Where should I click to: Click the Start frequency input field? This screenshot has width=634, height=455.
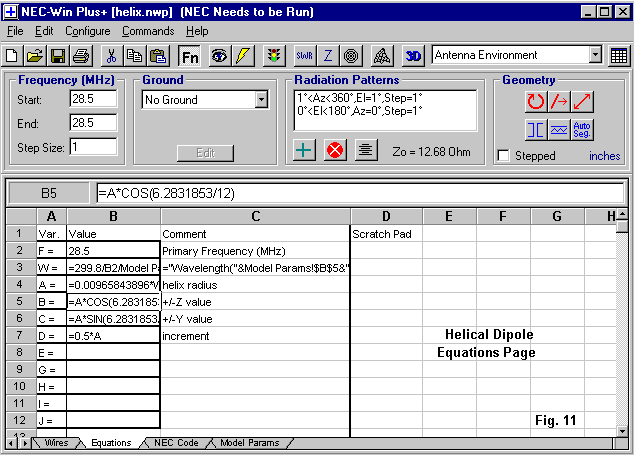click(x=92, y=99)
